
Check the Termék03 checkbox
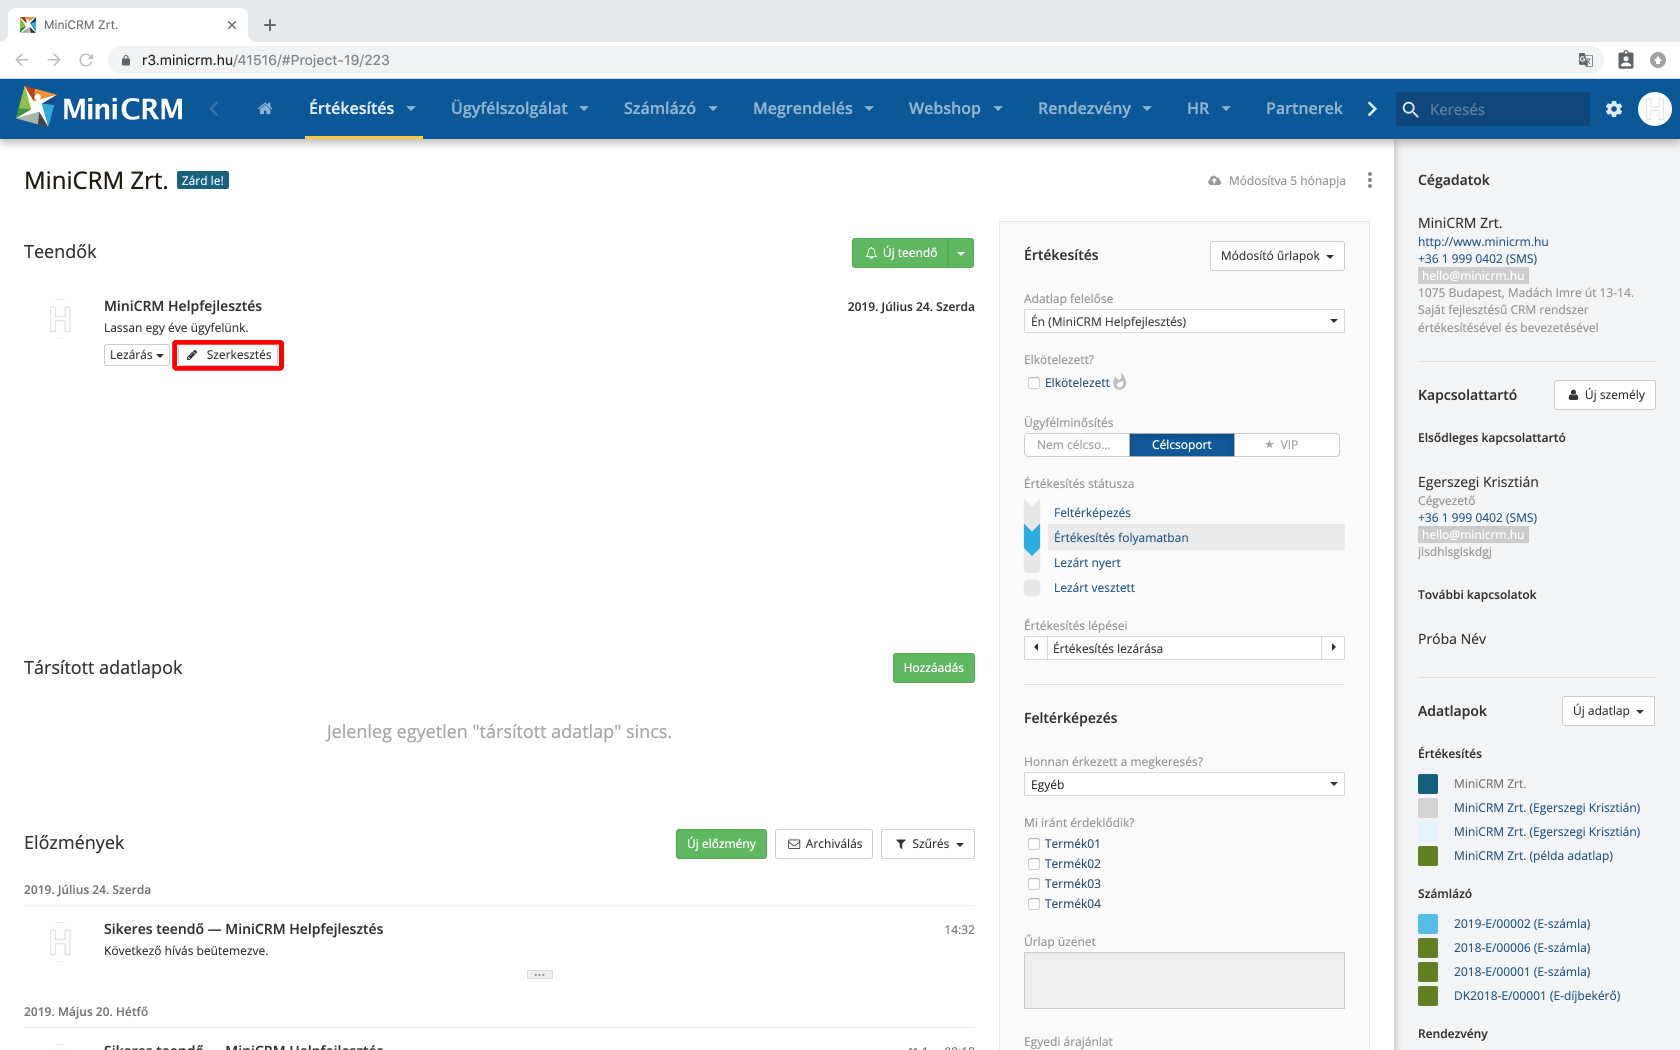[x=1034, y=884]
